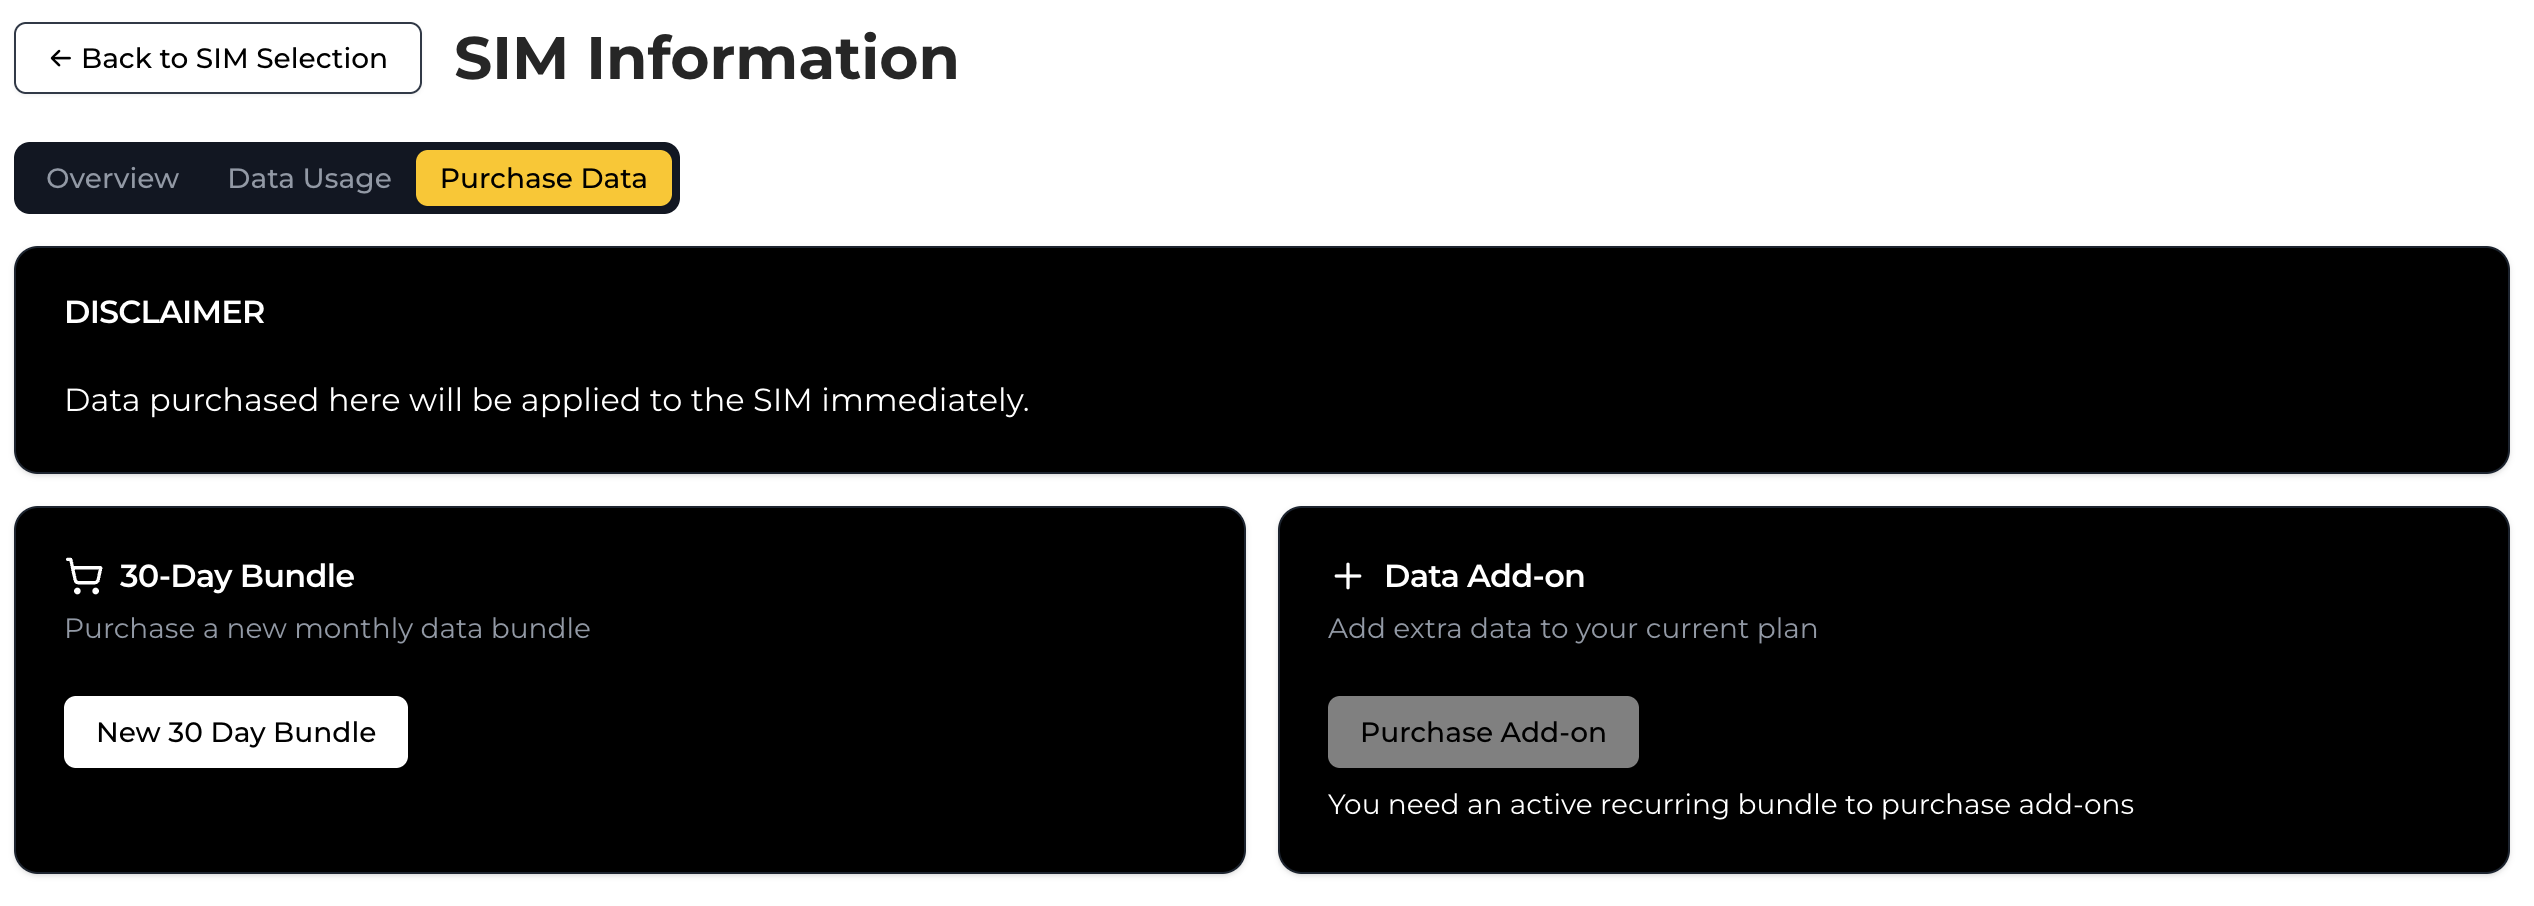Select the Data Add-on card
Image resolution: width=2534 pixels, height=906 pixels.
tap(1900, 685)
